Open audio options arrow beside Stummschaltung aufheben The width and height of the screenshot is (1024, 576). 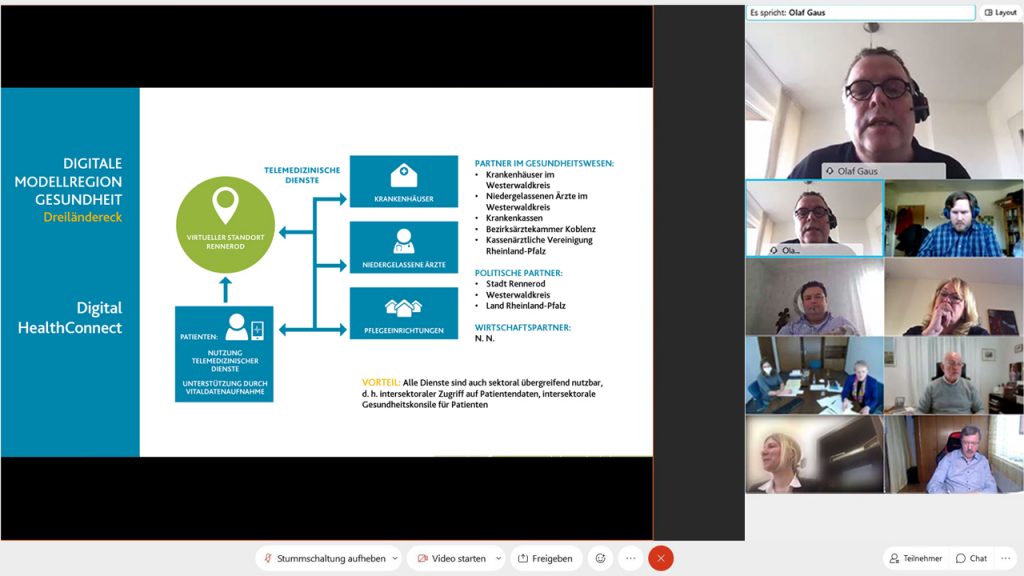point(395,558)
